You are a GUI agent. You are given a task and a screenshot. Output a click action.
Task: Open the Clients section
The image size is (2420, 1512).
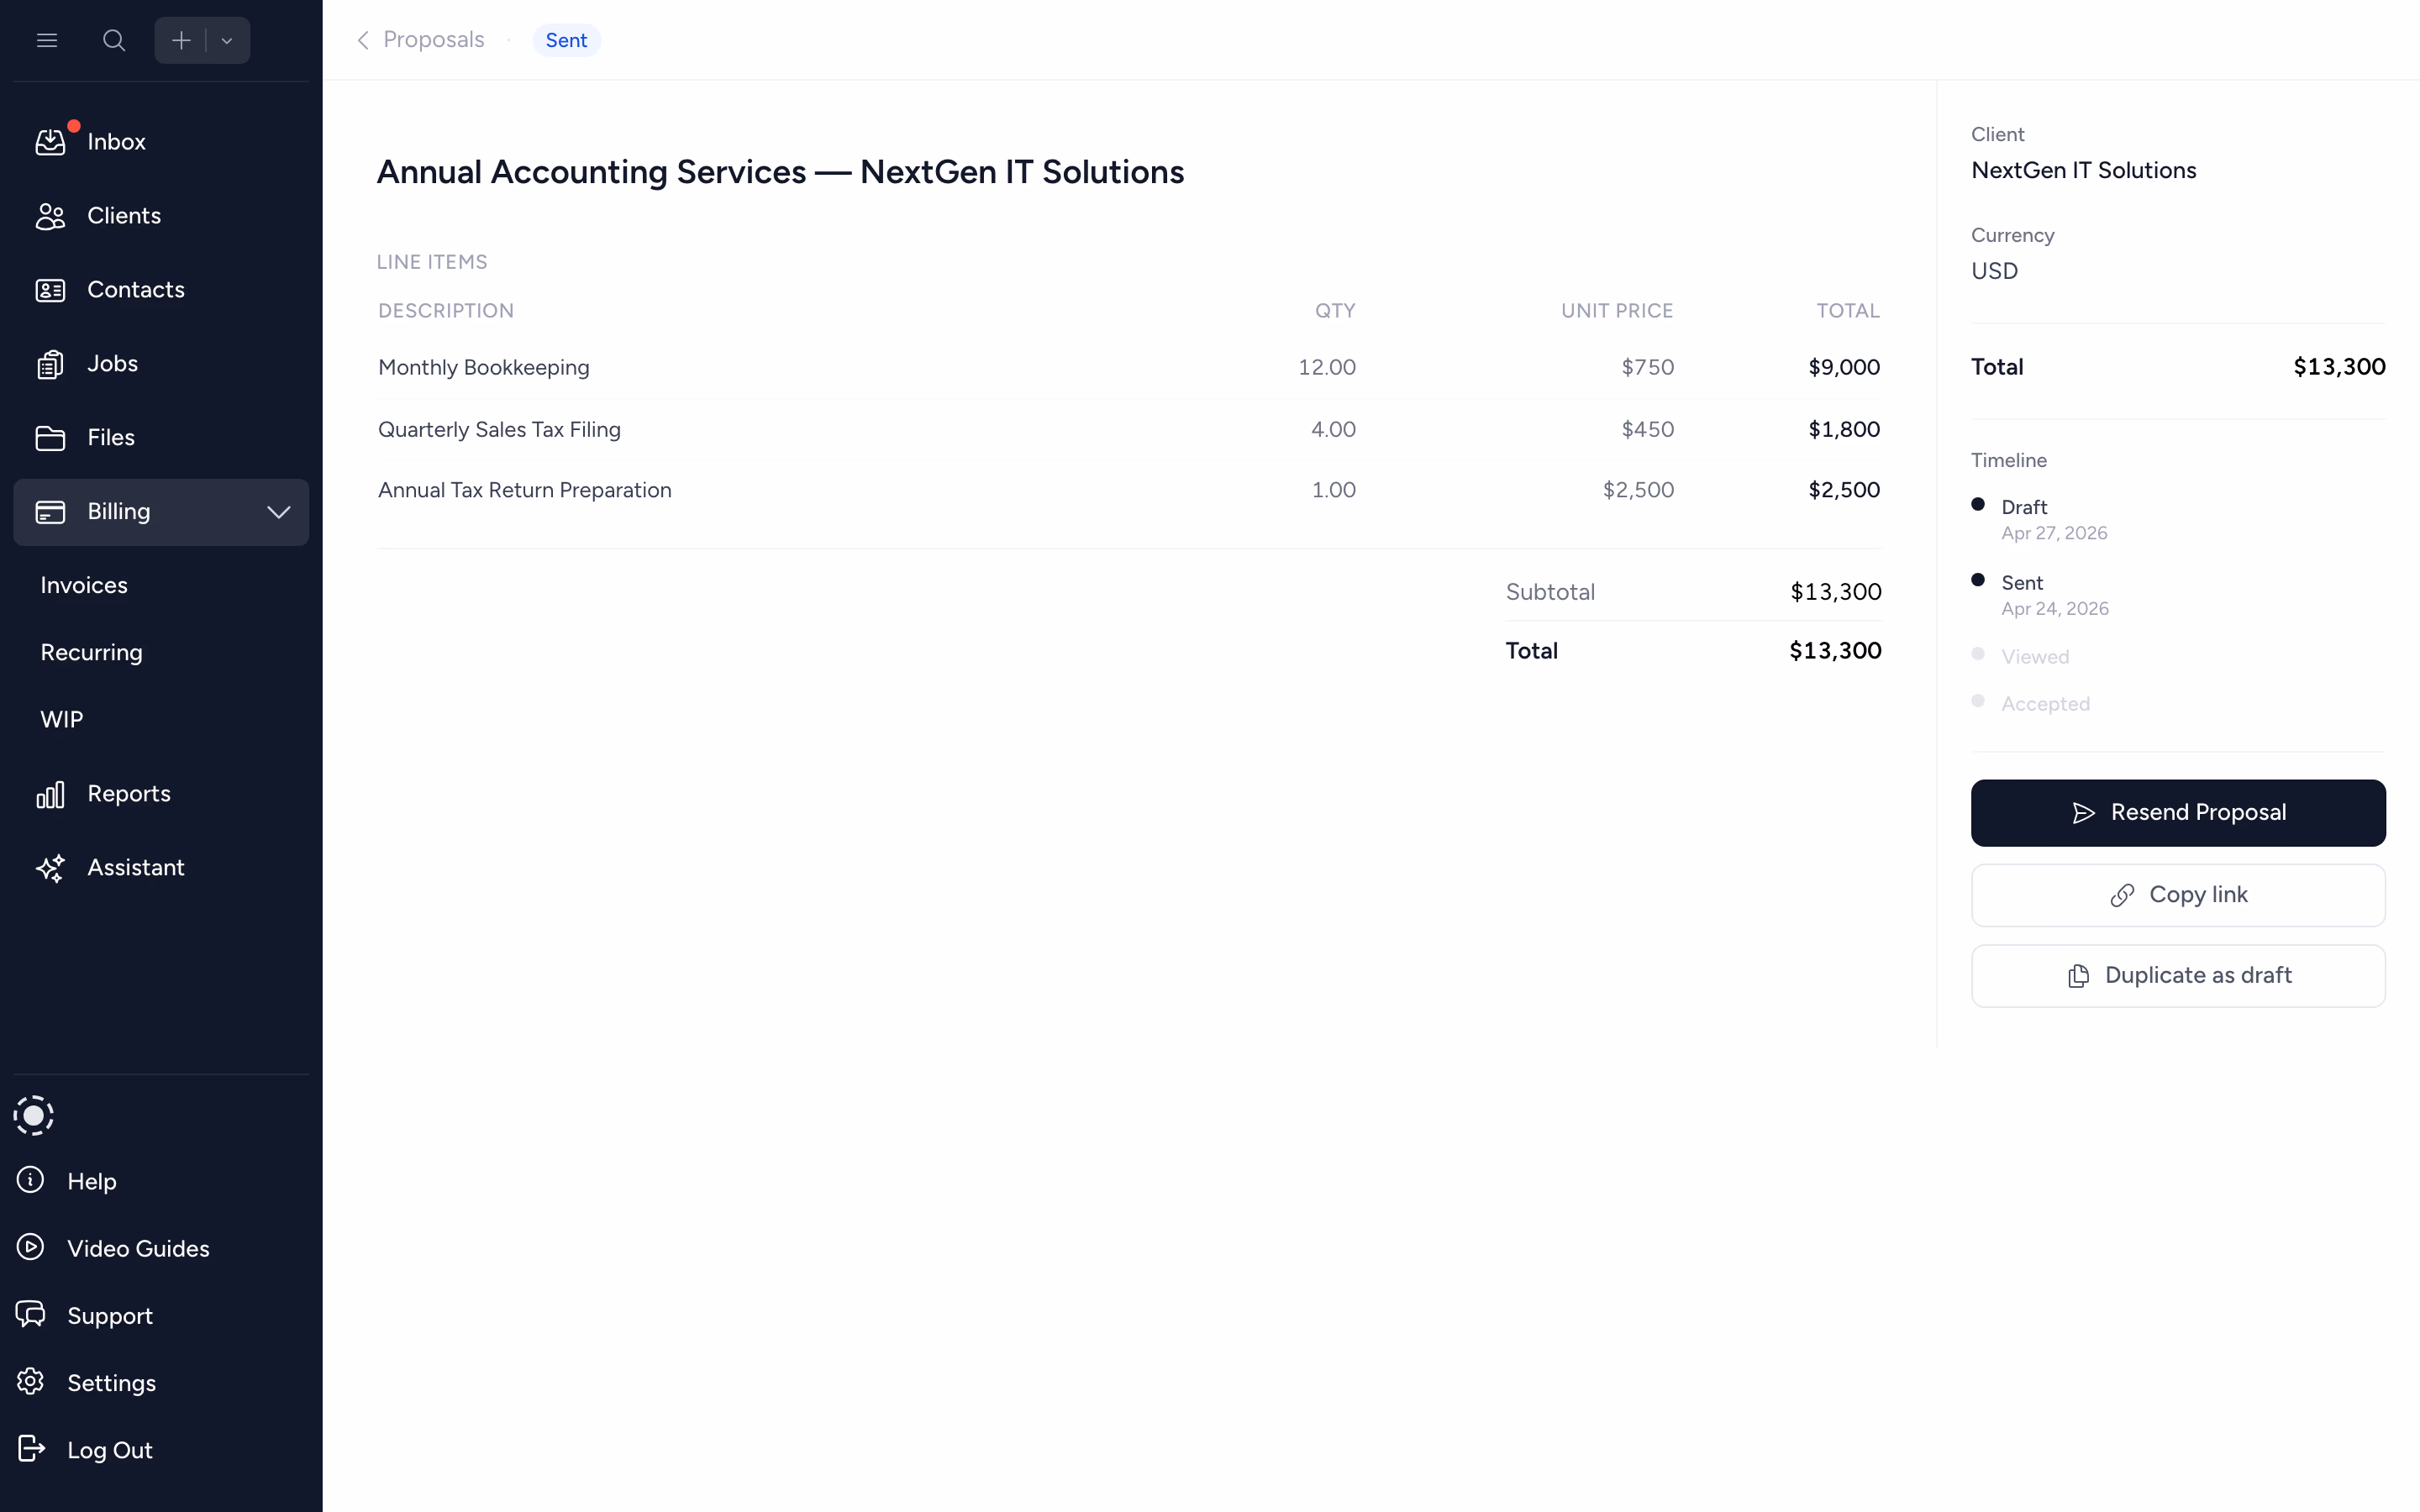tap(123, 216)
